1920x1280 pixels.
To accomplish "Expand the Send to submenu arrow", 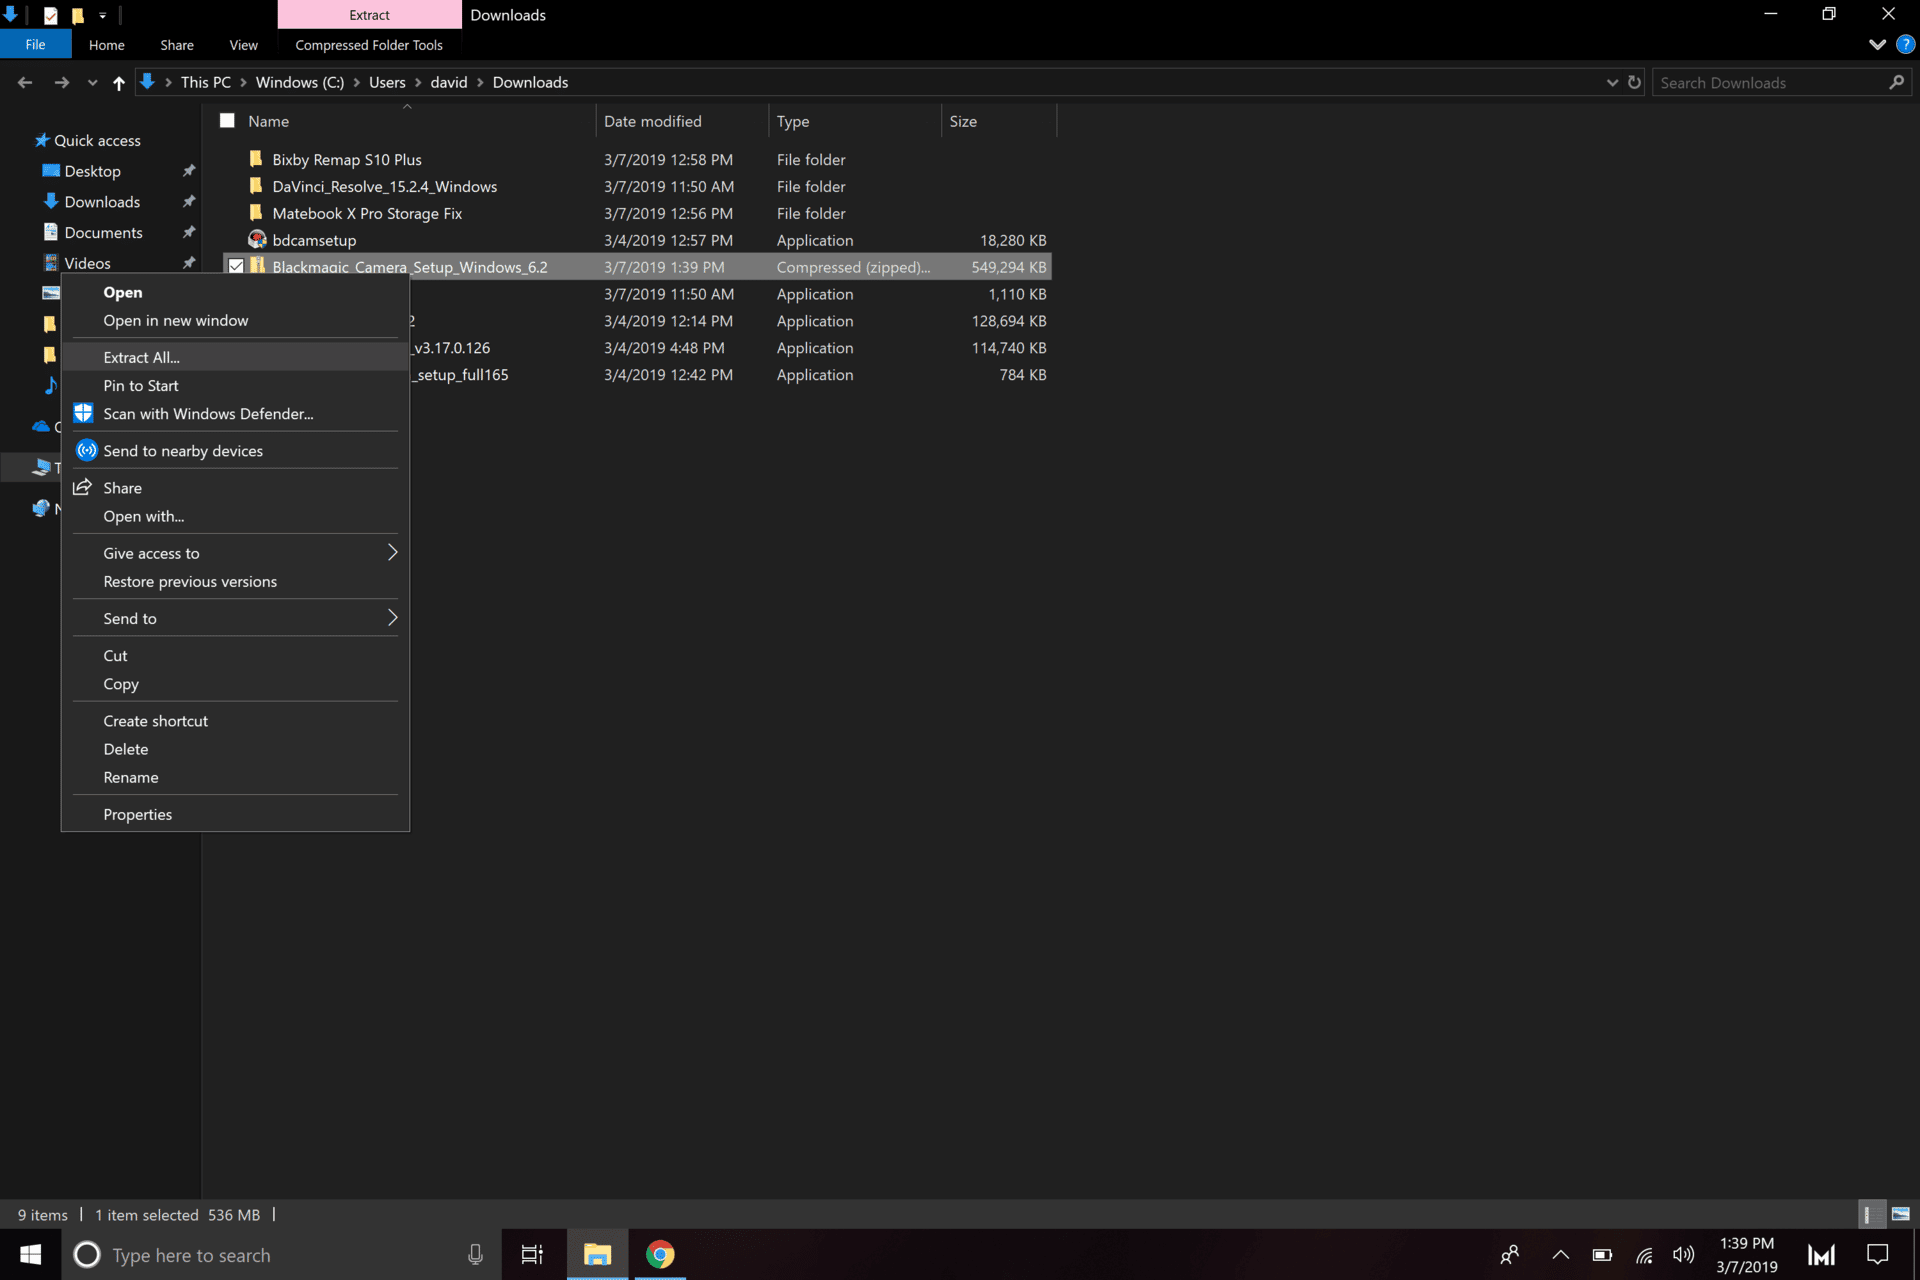I will tap(392, 618).
